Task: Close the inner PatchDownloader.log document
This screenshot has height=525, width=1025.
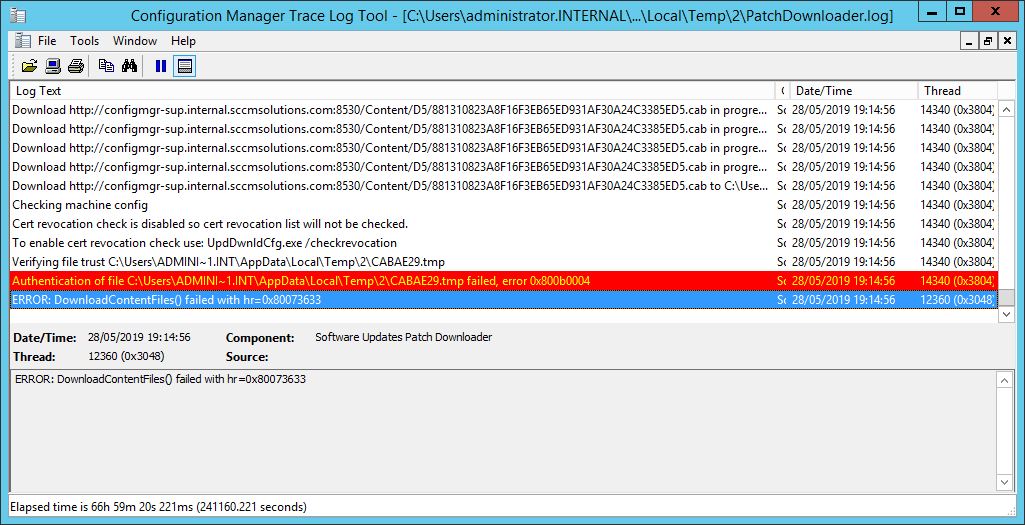Action: coord(1007,41)
